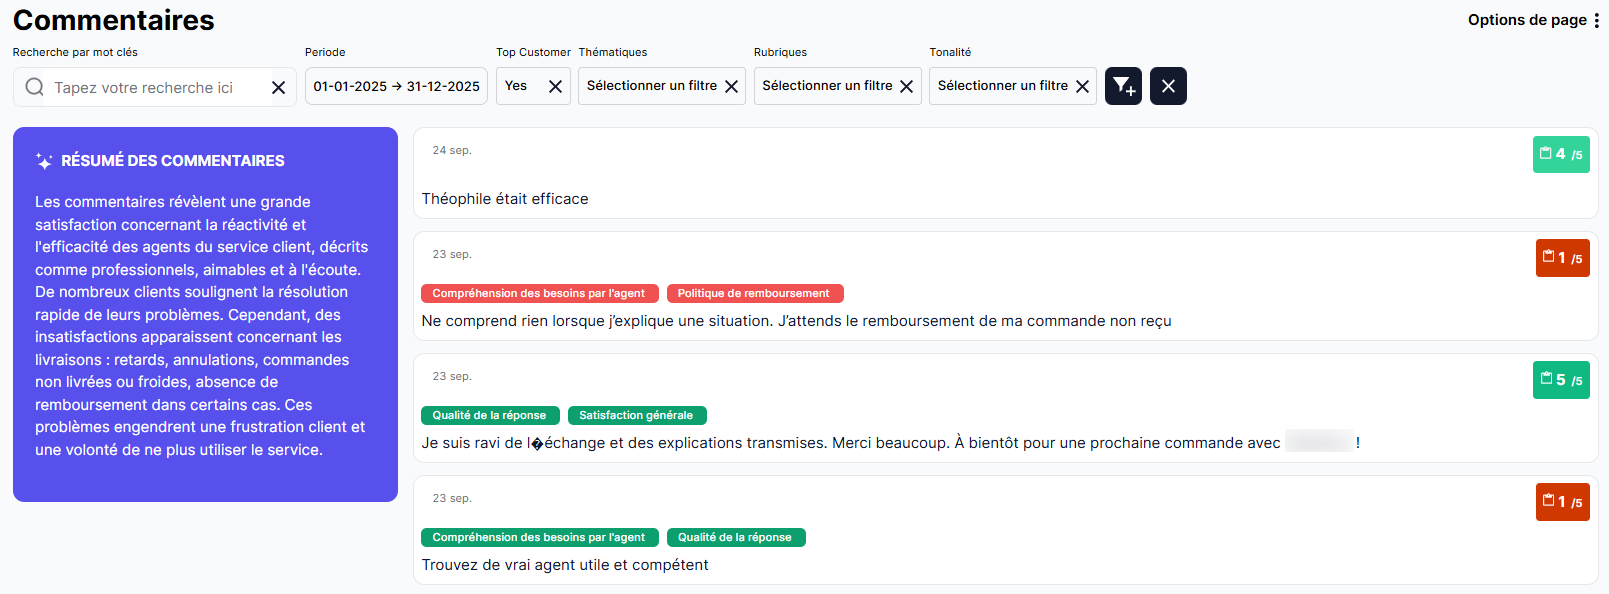Clear the Top Customer Yes filter
Screen dimensions: 1609x594
click(555, 86)
